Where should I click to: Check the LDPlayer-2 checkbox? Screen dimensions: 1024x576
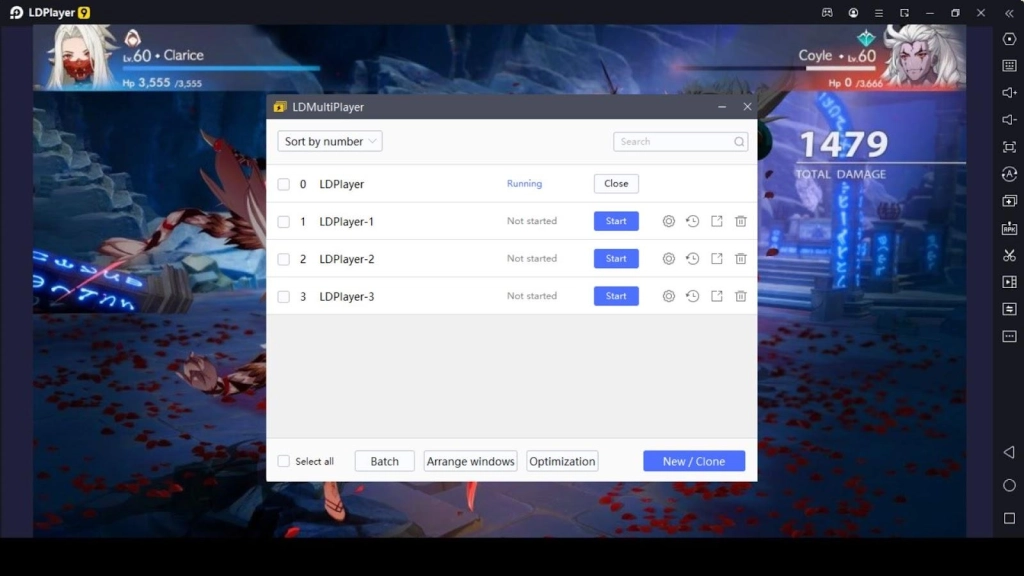(283, 259)
